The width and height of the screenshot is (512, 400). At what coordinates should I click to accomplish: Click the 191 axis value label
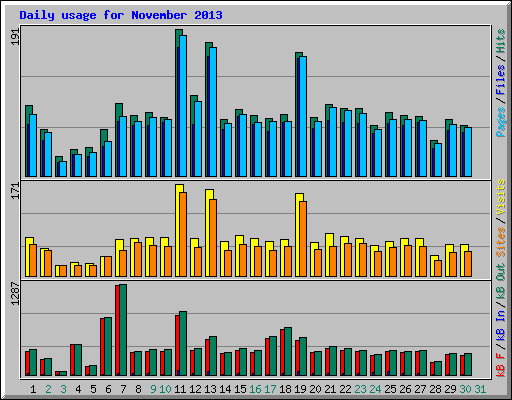(x=15, y=37)
